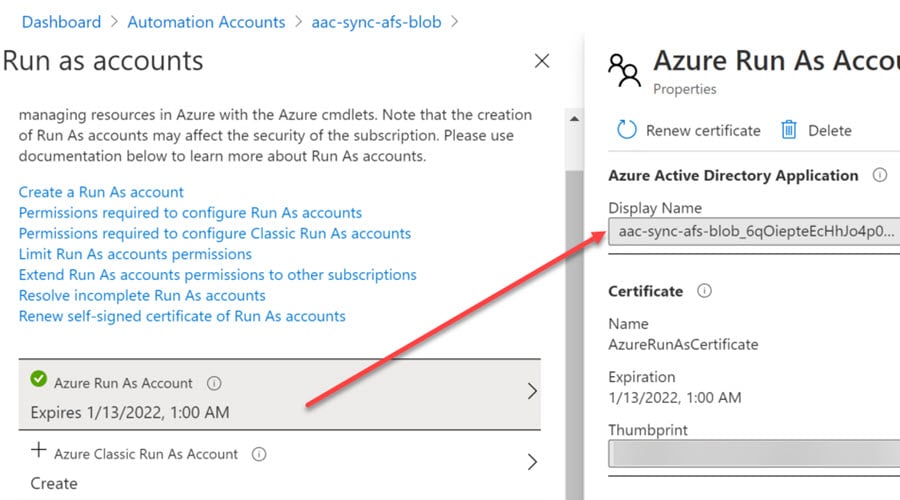900x500 pixels.
Task: Click Expires 1/13/2022, 1:00 AM text
Action: pos(130,412)
